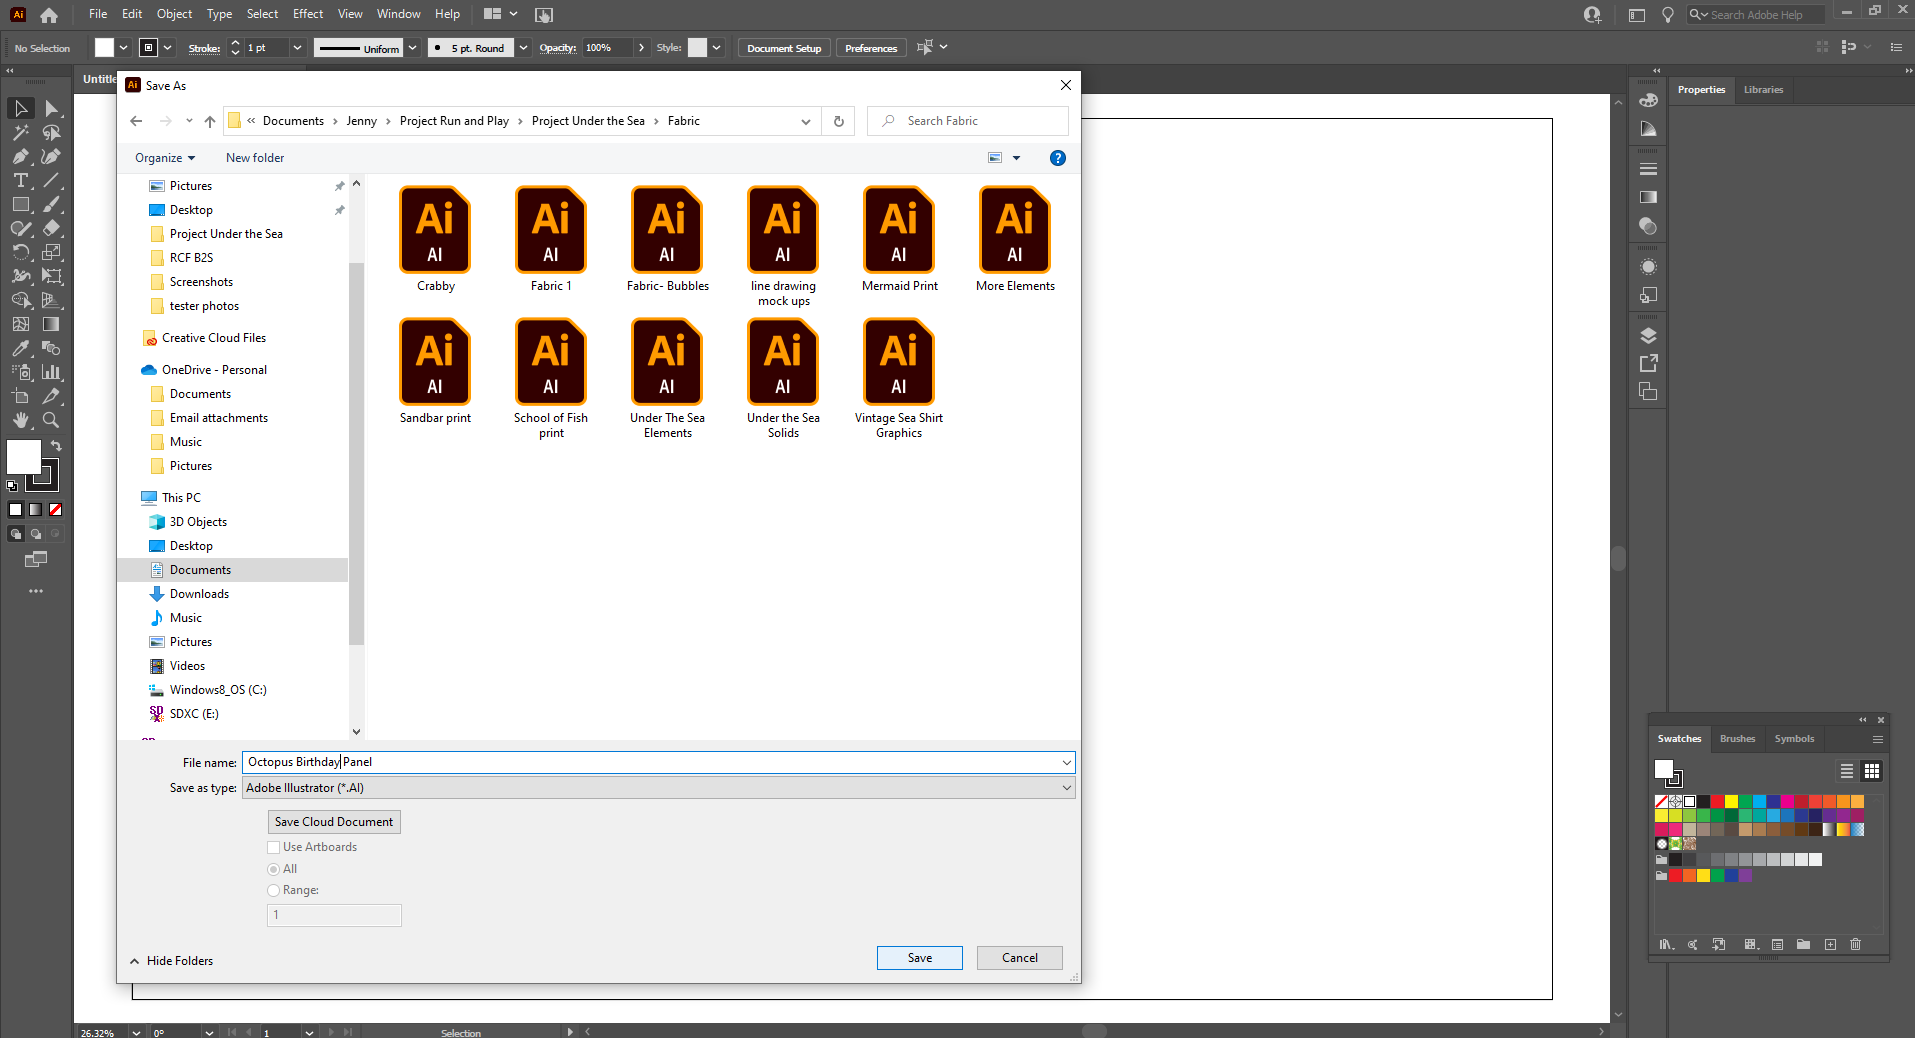Open the stroke weight dropdown
The height and width of the screenshot is (1038, 1915).
tap(297, 48)
